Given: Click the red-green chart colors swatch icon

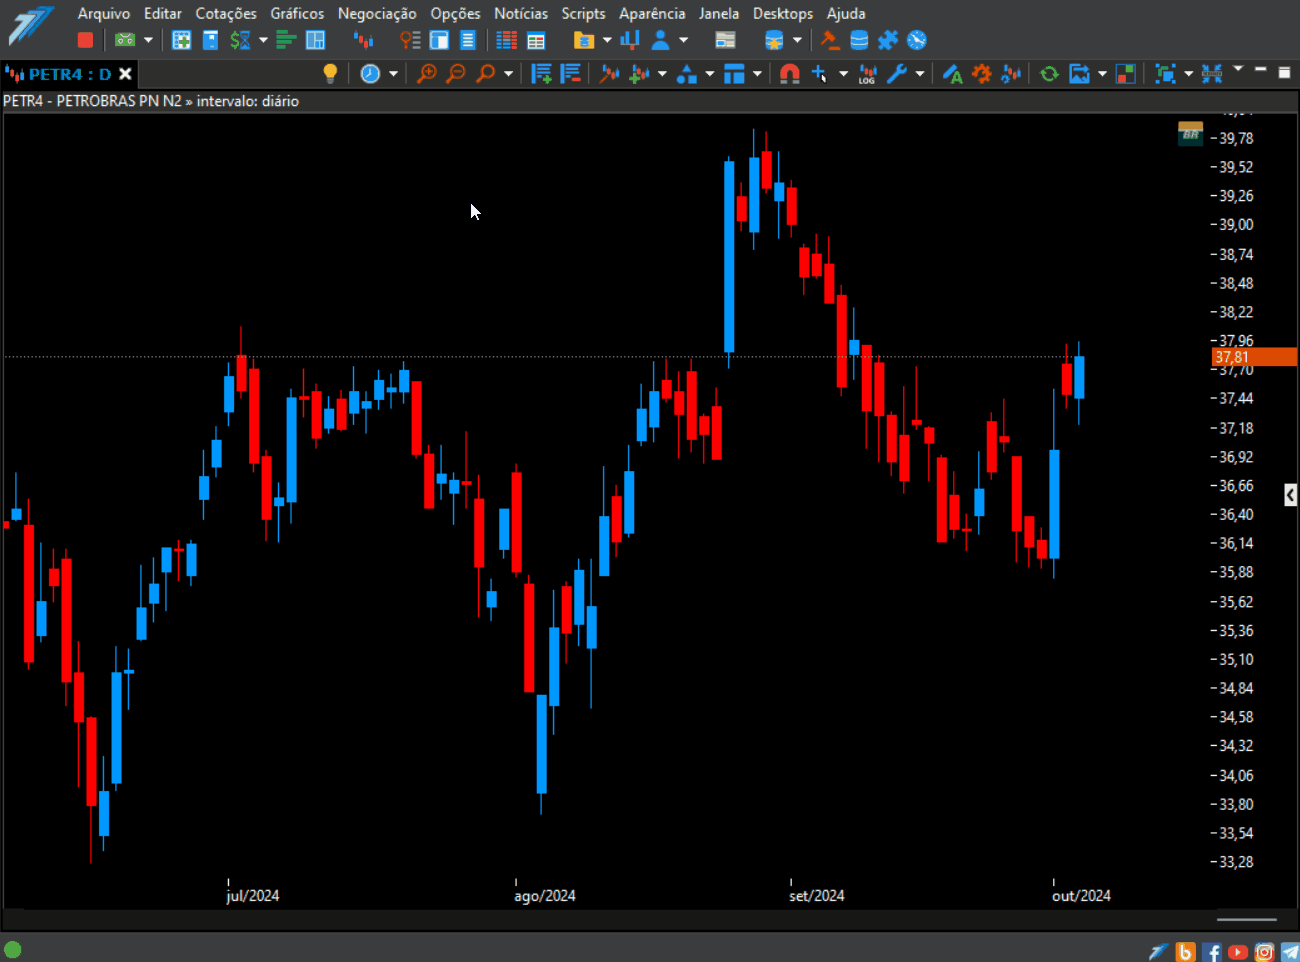Looking at the screenshot, I should [1124, 74].
